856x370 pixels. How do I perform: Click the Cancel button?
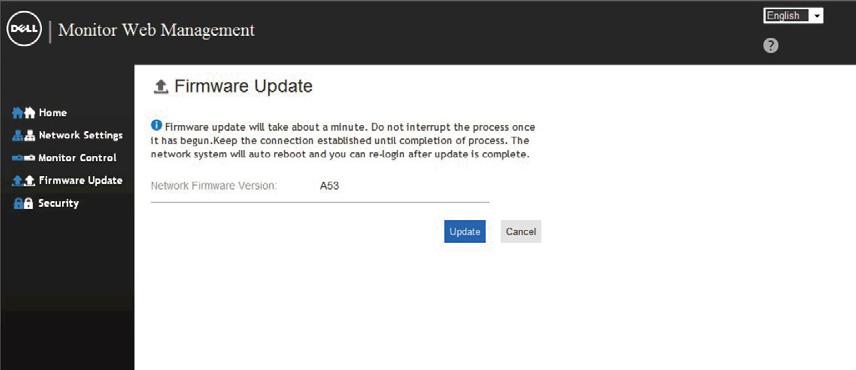click(521, 231)
